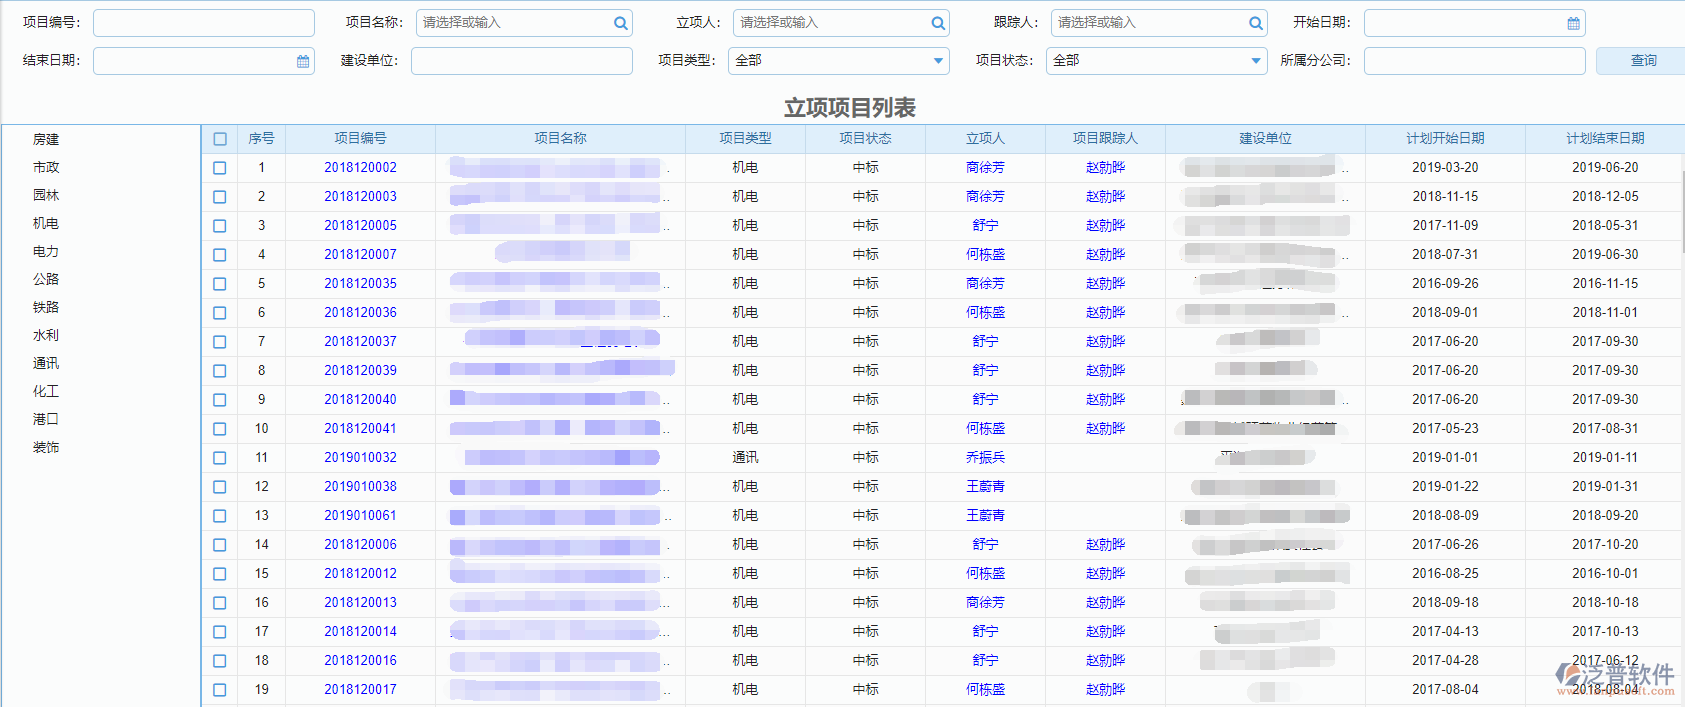Screen dimensions: 1685x707
Task: Select 市政 in the left category list
Action: (46, 167)
